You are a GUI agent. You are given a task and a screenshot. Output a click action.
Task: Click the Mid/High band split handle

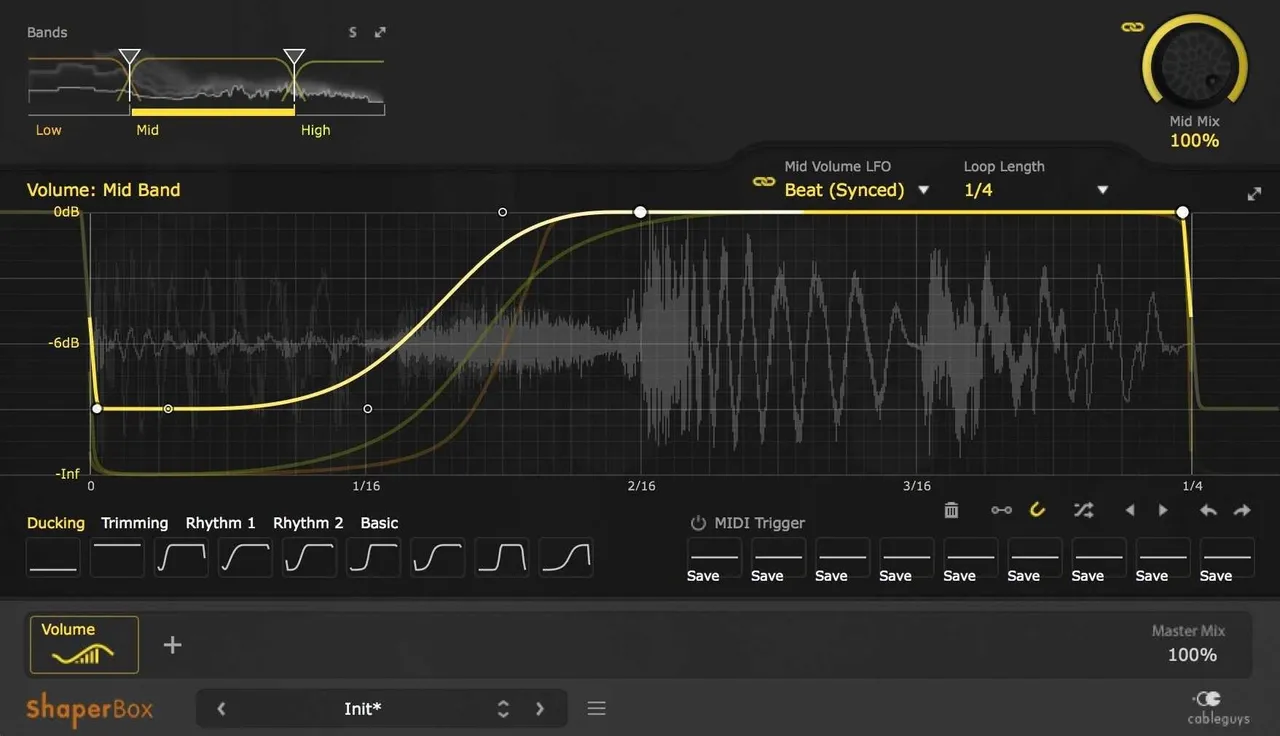point(294,58)
